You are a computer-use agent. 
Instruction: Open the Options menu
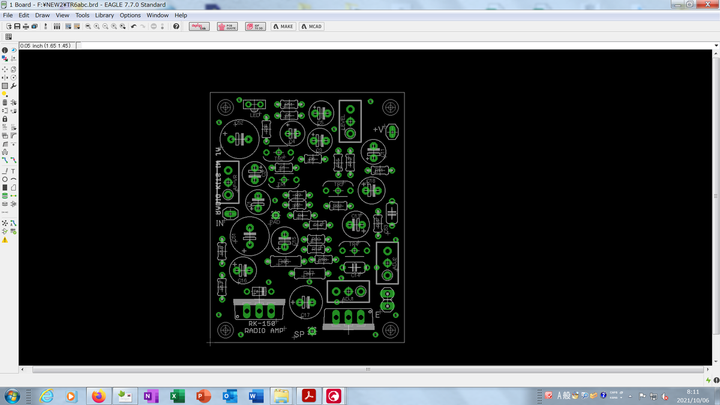pyautogui.click(x=130, y=16)
